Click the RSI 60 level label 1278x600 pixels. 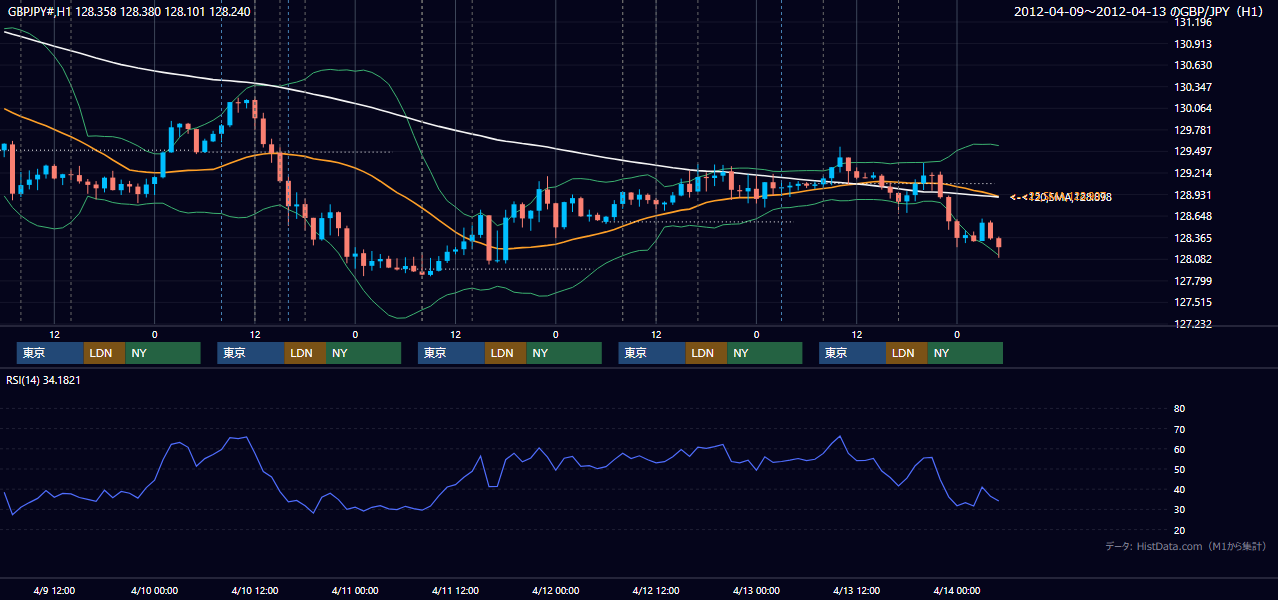(1179, 449)
